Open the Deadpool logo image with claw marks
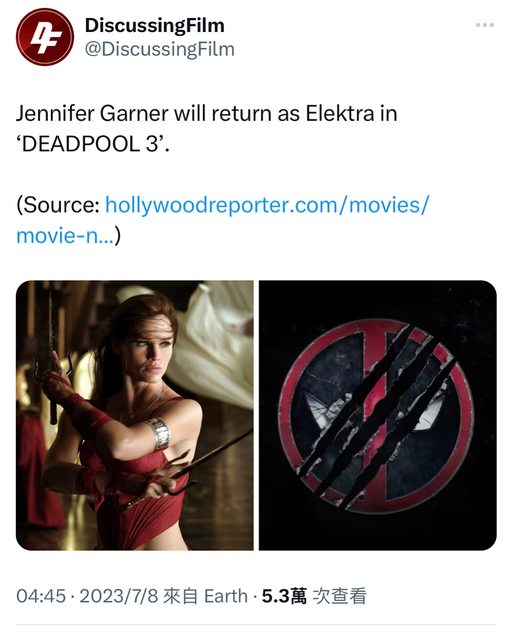 pyautogui.click(x=378, y=415)
